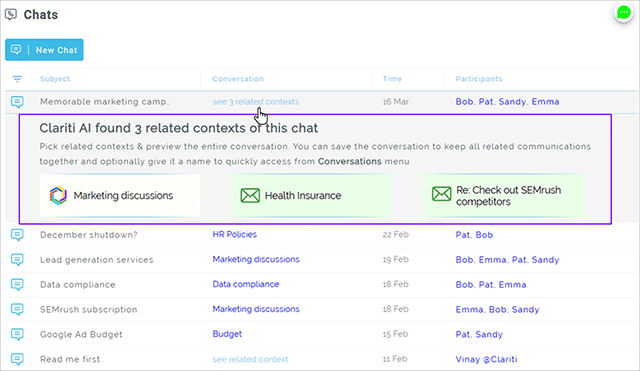Image resolution: width=640 pixels, height=371 pixels.
Task: Click participants Pat, Bob
Action: coord(474,235)
